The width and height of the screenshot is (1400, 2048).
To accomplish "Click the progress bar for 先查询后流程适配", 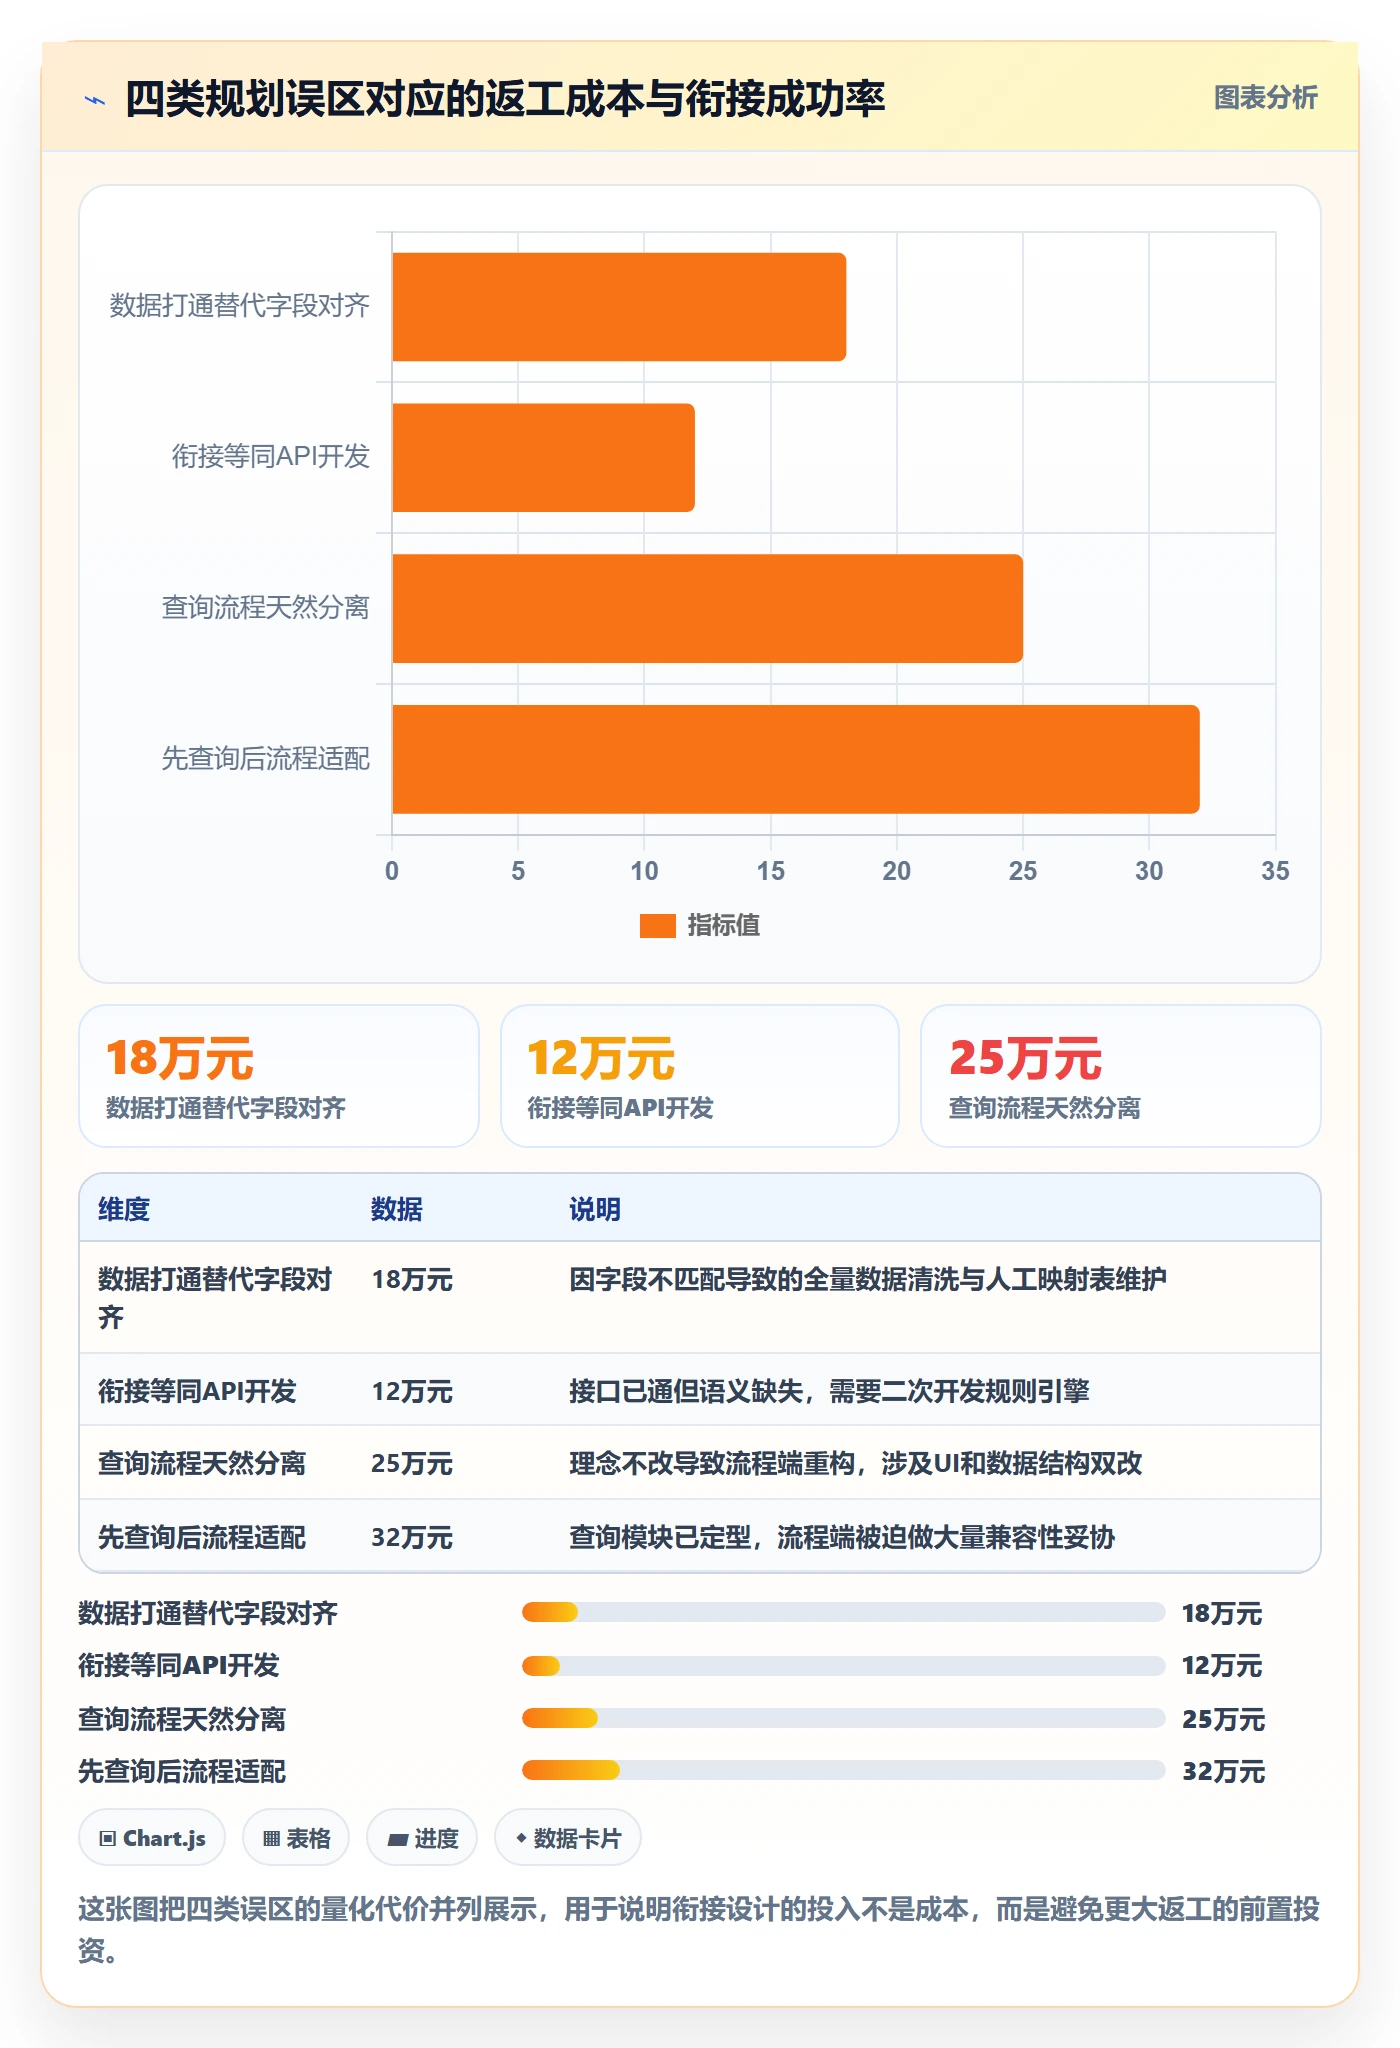I will (x=843, y=1771).
